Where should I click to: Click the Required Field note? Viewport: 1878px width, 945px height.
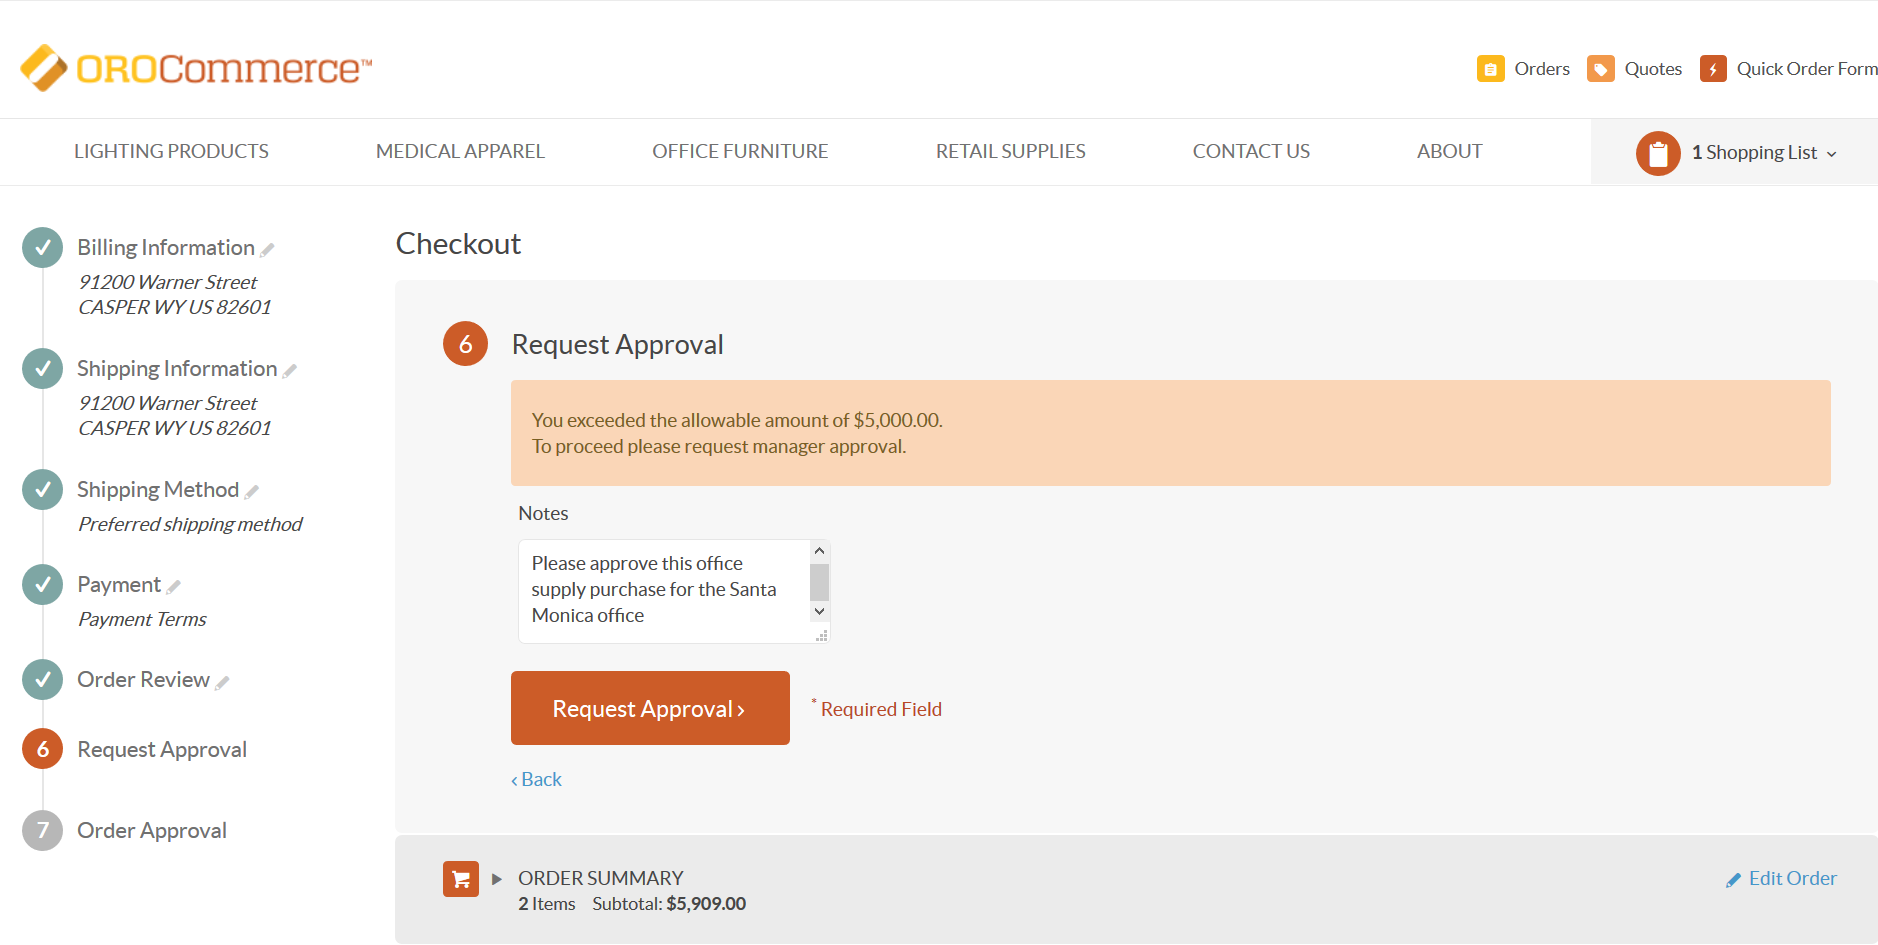coord(877,708)
